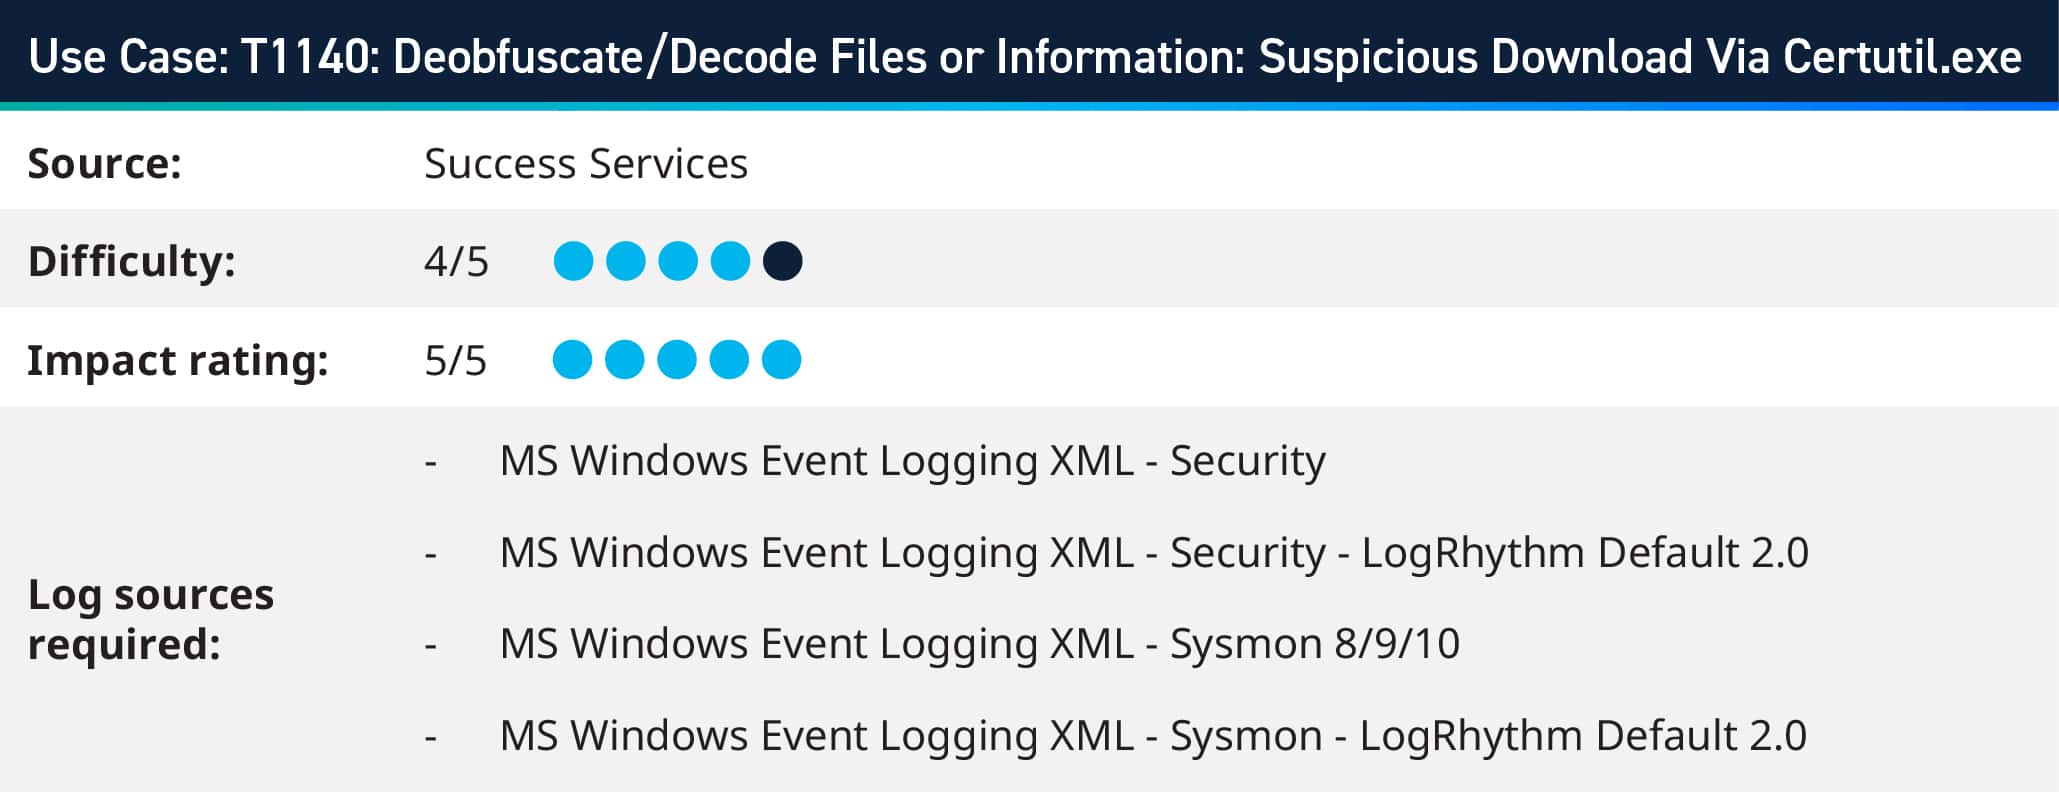Select the Source row label

(105, 164)
